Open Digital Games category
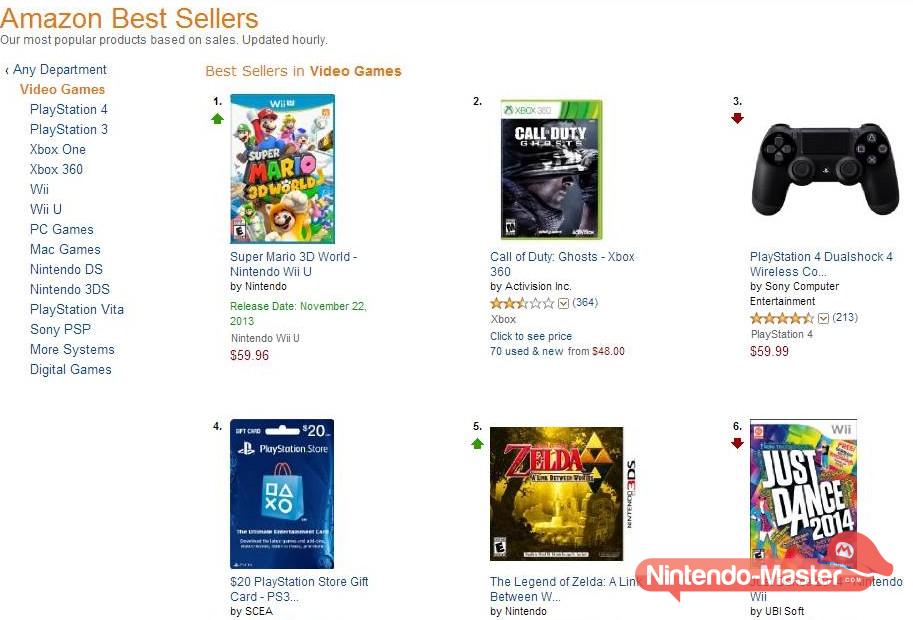This screenshot has width=913, height=620. [71, 370]
